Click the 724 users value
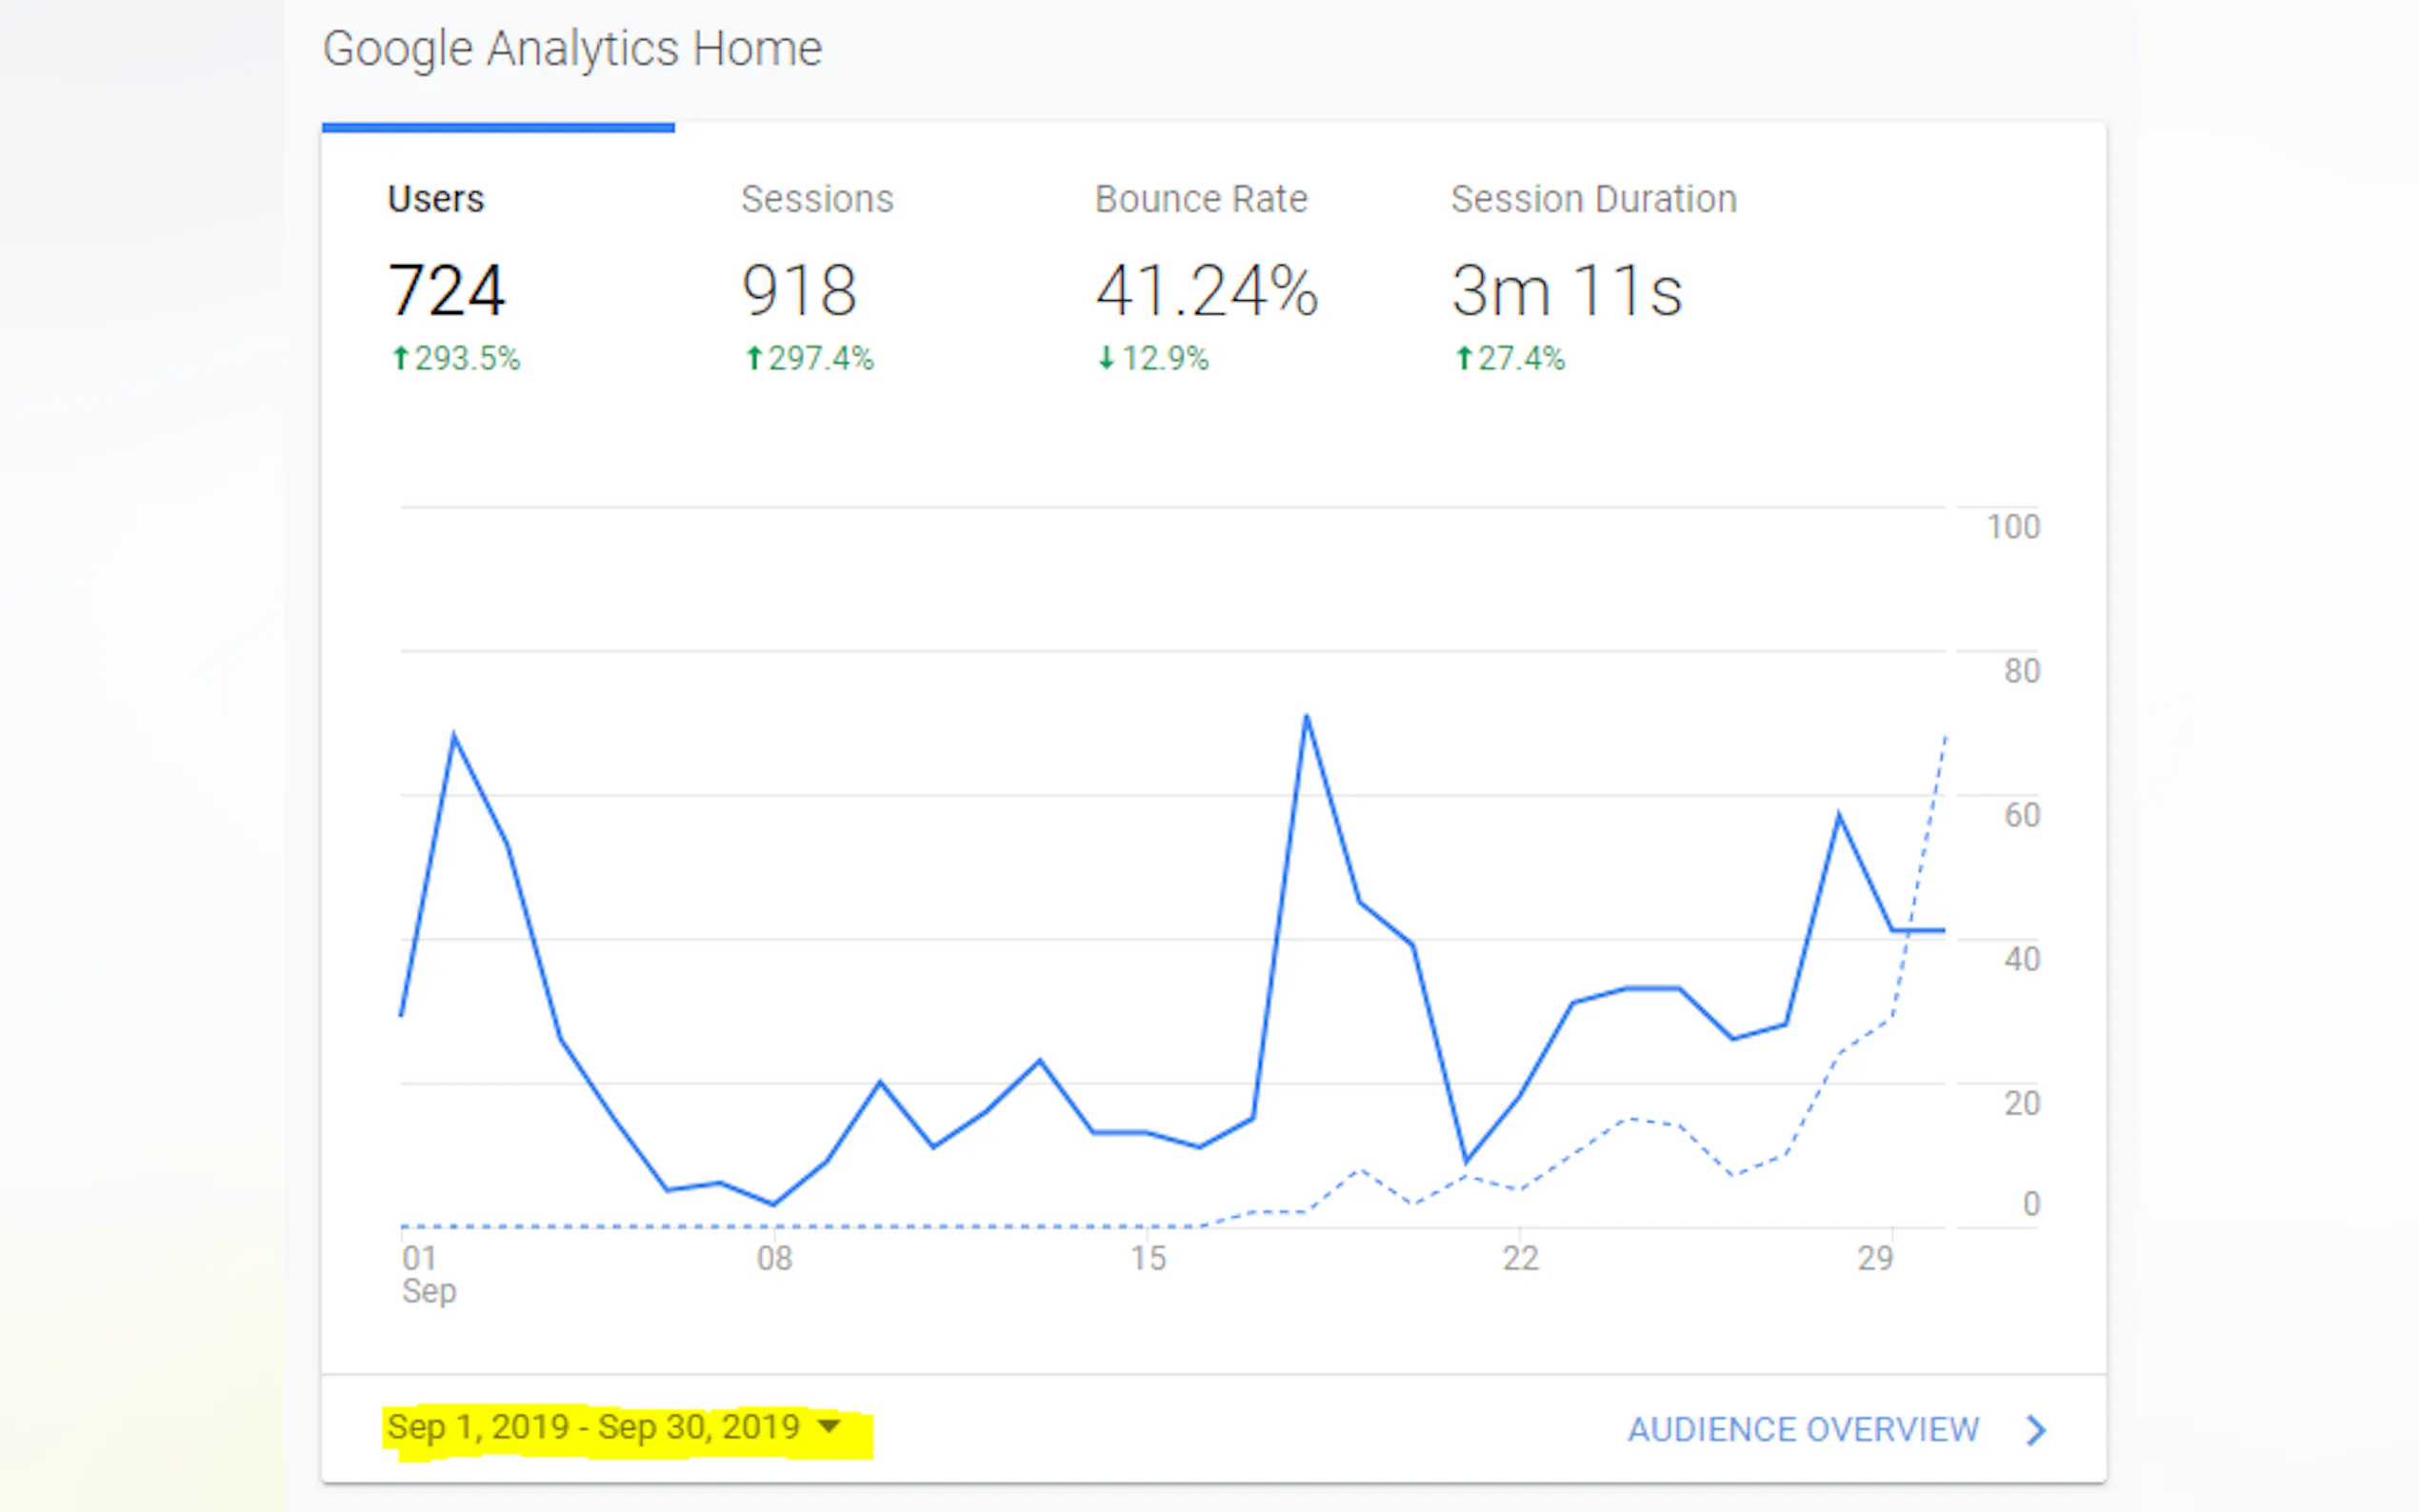This screenshot has width=2419, height=1512. click(446, 291)
